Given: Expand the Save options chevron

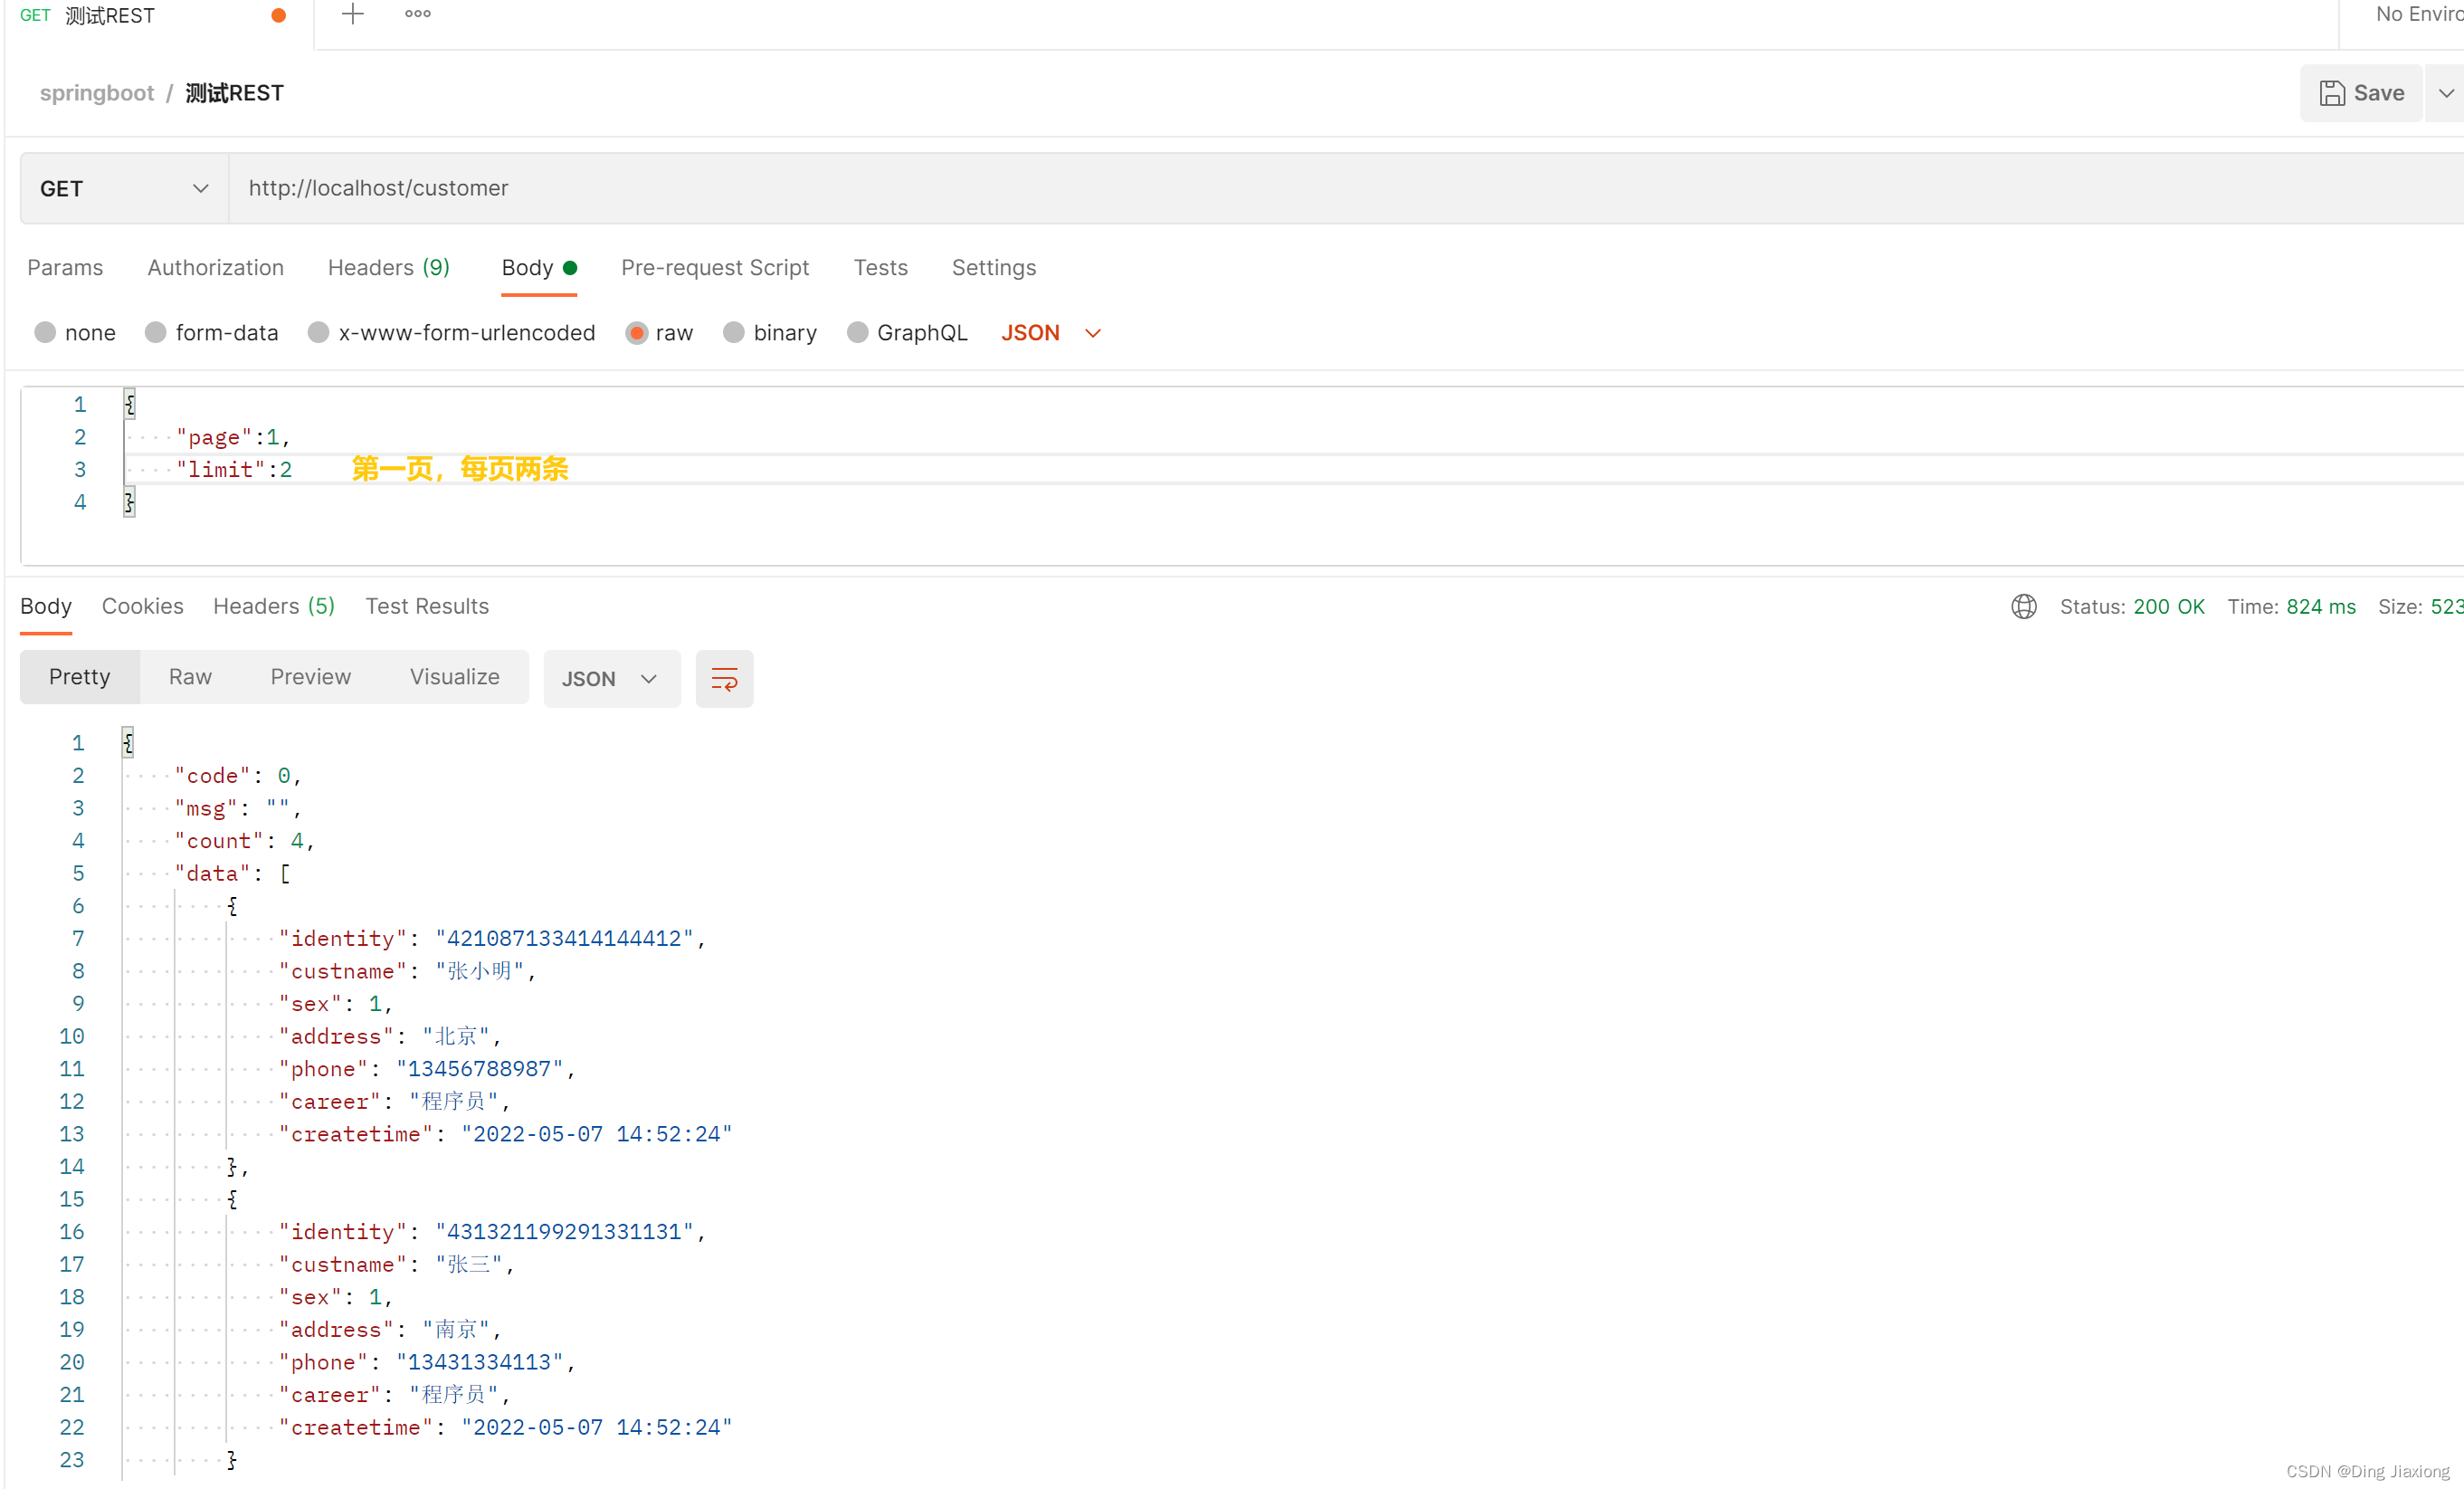Looking at the screenshot, I should point(2445,93).
